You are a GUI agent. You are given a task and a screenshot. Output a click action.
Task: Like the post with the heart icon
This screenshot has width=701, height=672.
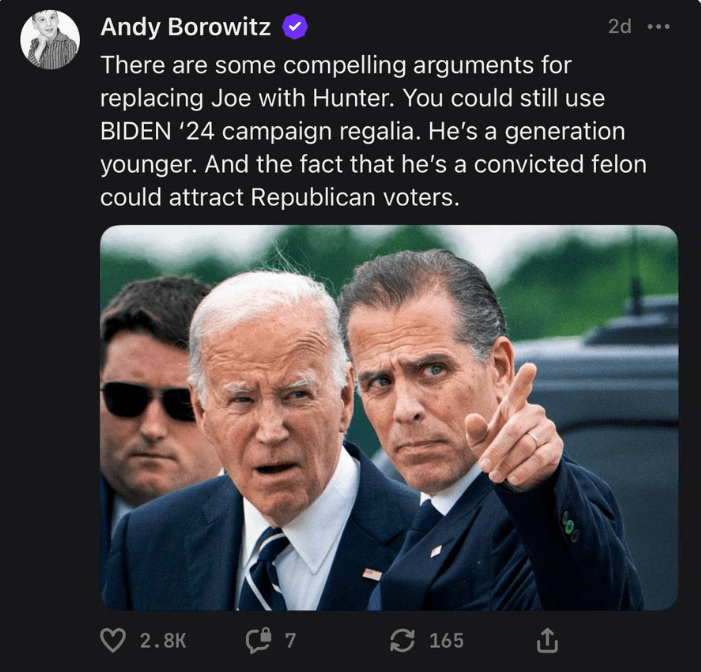click(x=115, y=641)
